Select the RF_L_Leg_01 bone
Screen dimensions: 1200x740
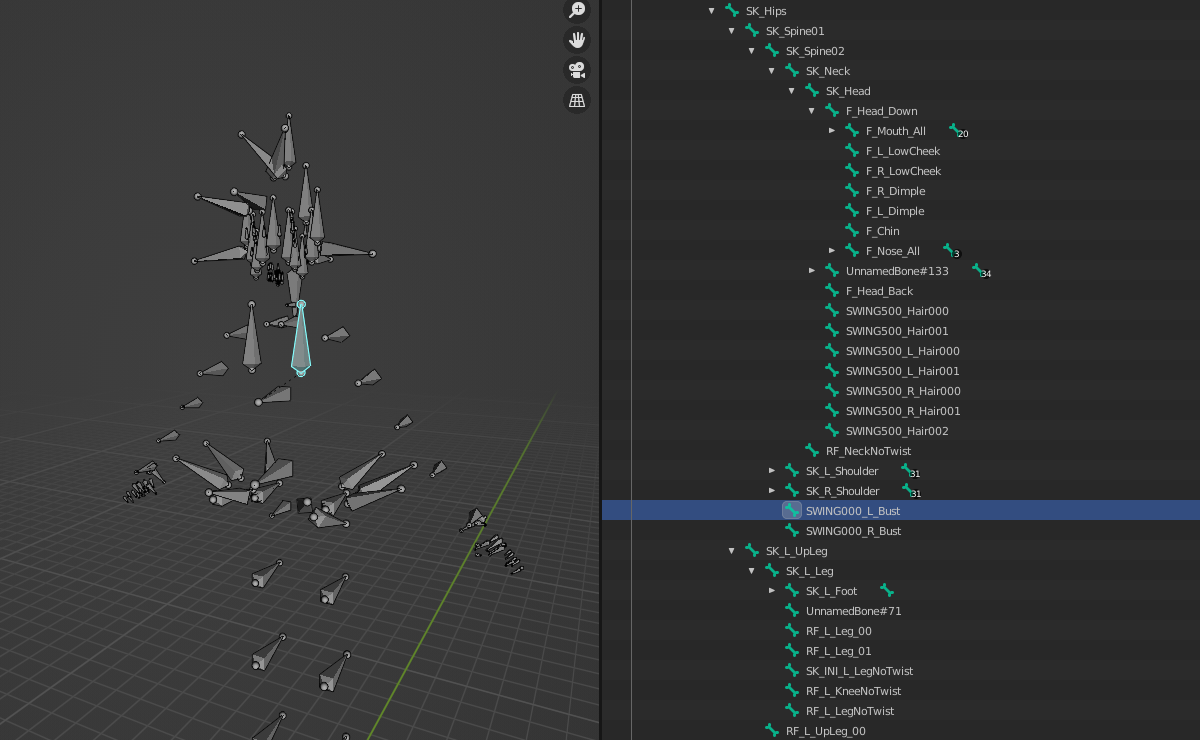[838, 651]
